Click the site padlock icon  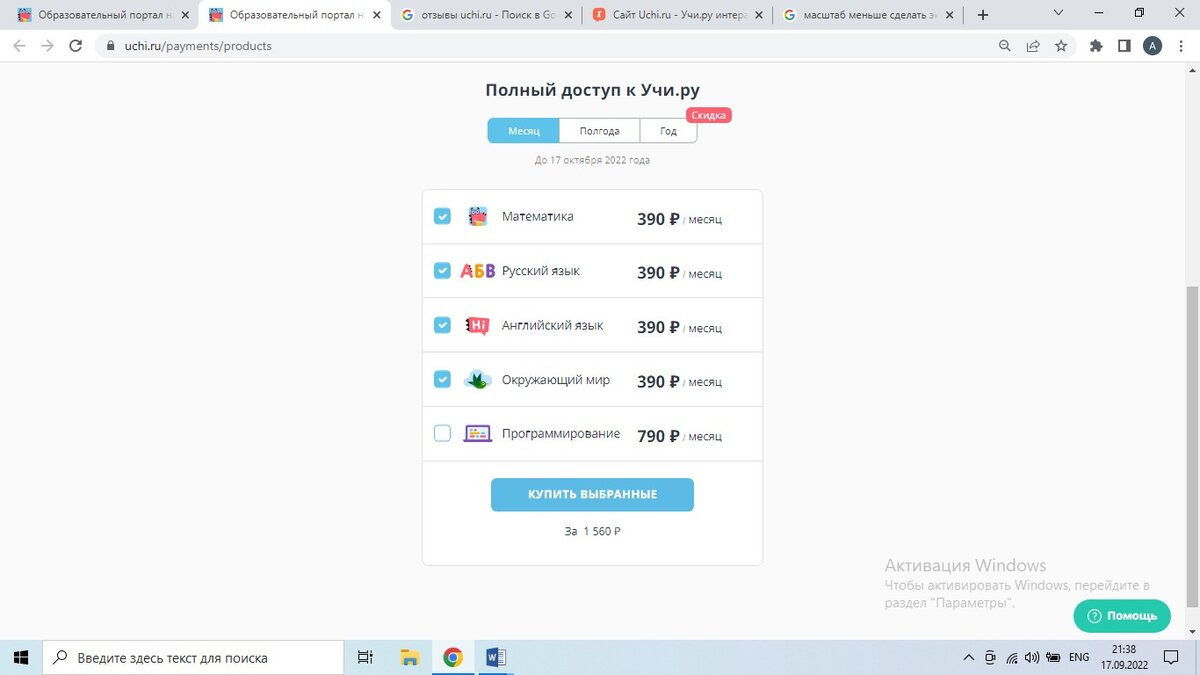(x=109, y=46)
